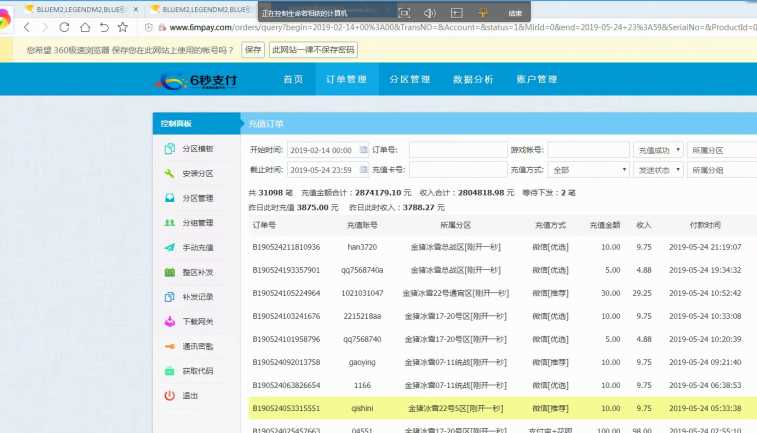Go to 首页 in top navigation
This screenshot has height=433, width=757.
tap(293, 79)
